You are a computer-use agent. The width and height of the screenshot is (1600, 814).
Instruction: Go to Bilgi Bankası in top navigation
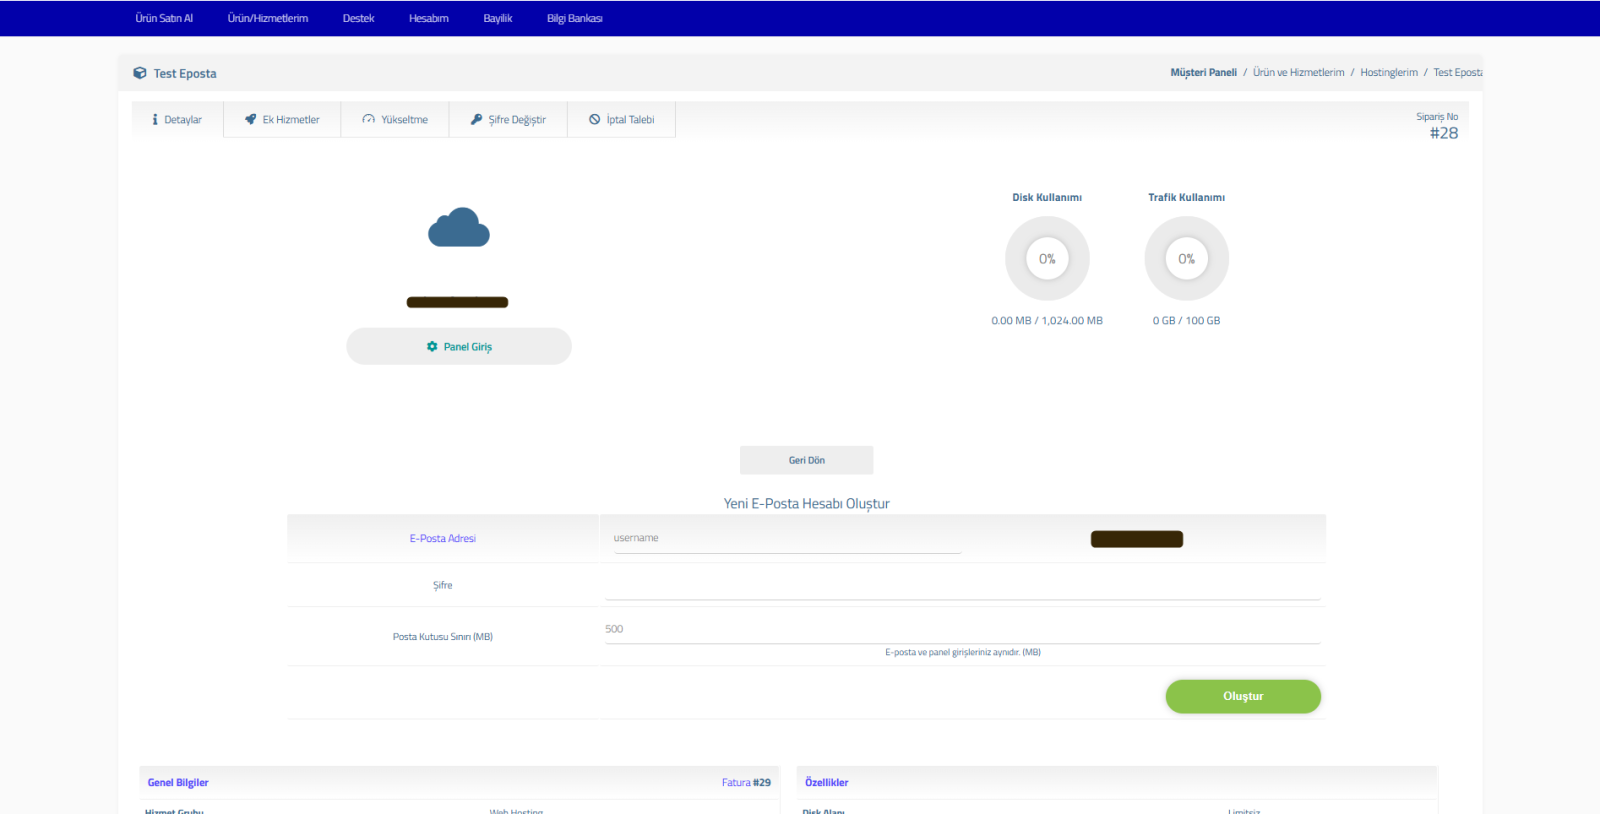pyautogui.click(x=574, y=18)
